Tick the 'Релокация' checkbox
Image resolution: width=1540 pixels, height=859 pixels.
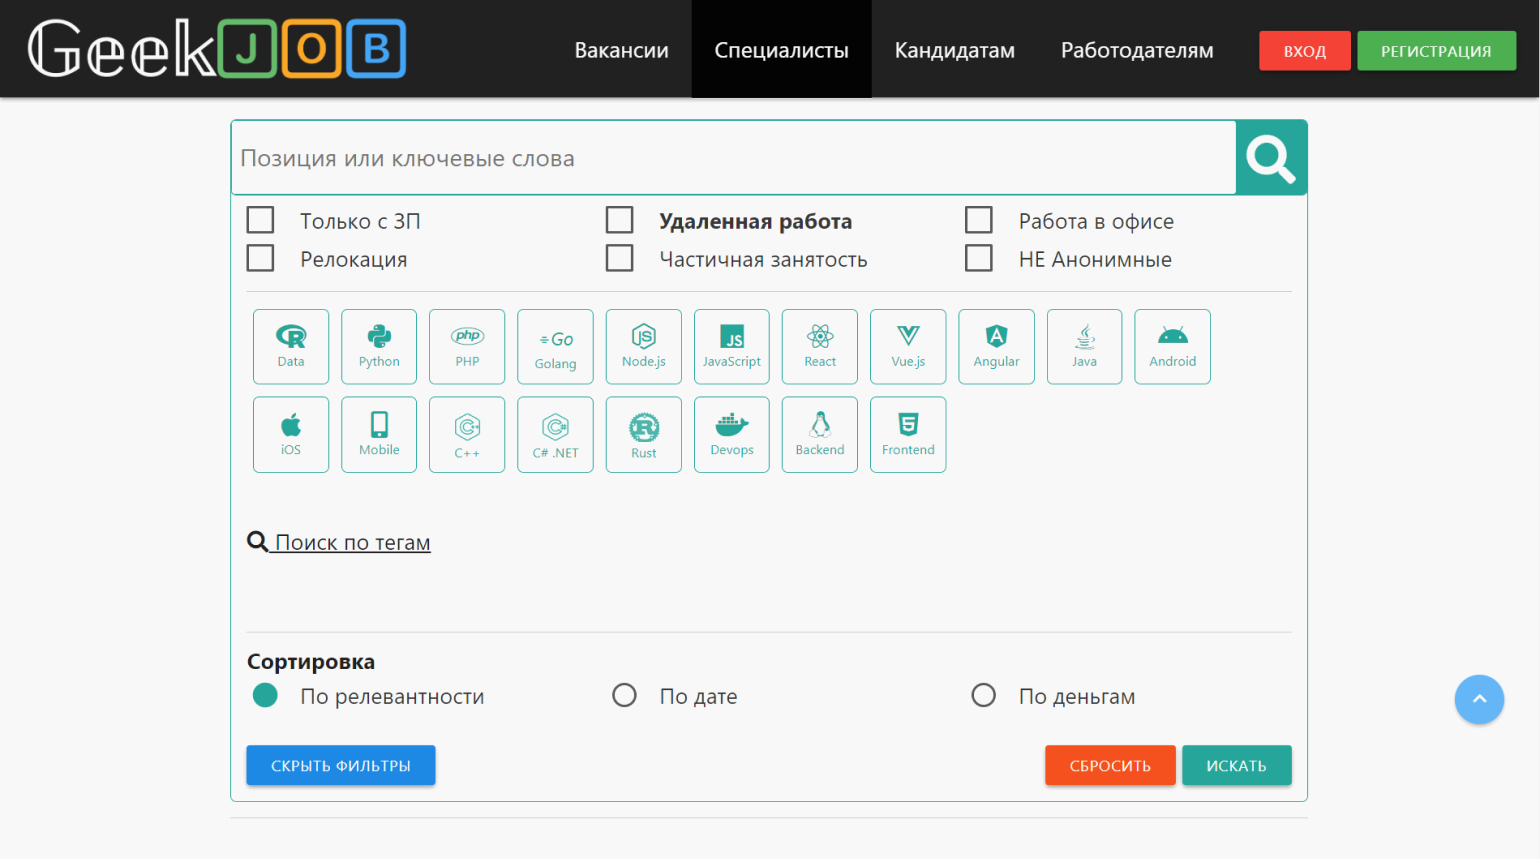pyautogui.click(x=261, y=258)
